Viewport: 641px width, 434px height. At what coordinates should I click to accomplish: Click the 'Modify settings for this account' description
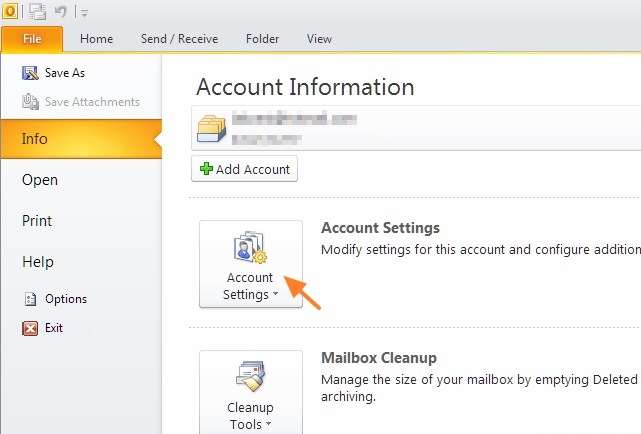[481, 249]
